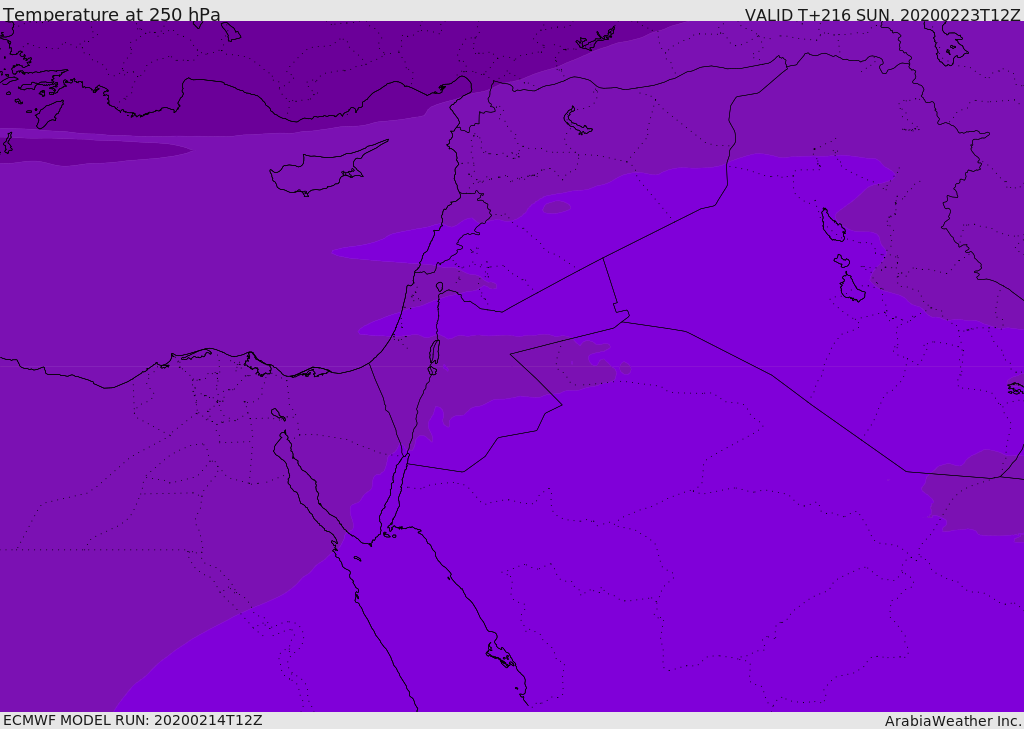Click 'ECMWF MODEL RUN: 20200214T12Z' footer text
The width and height of the screenshot is (1024, 729).
coord(133,720)
